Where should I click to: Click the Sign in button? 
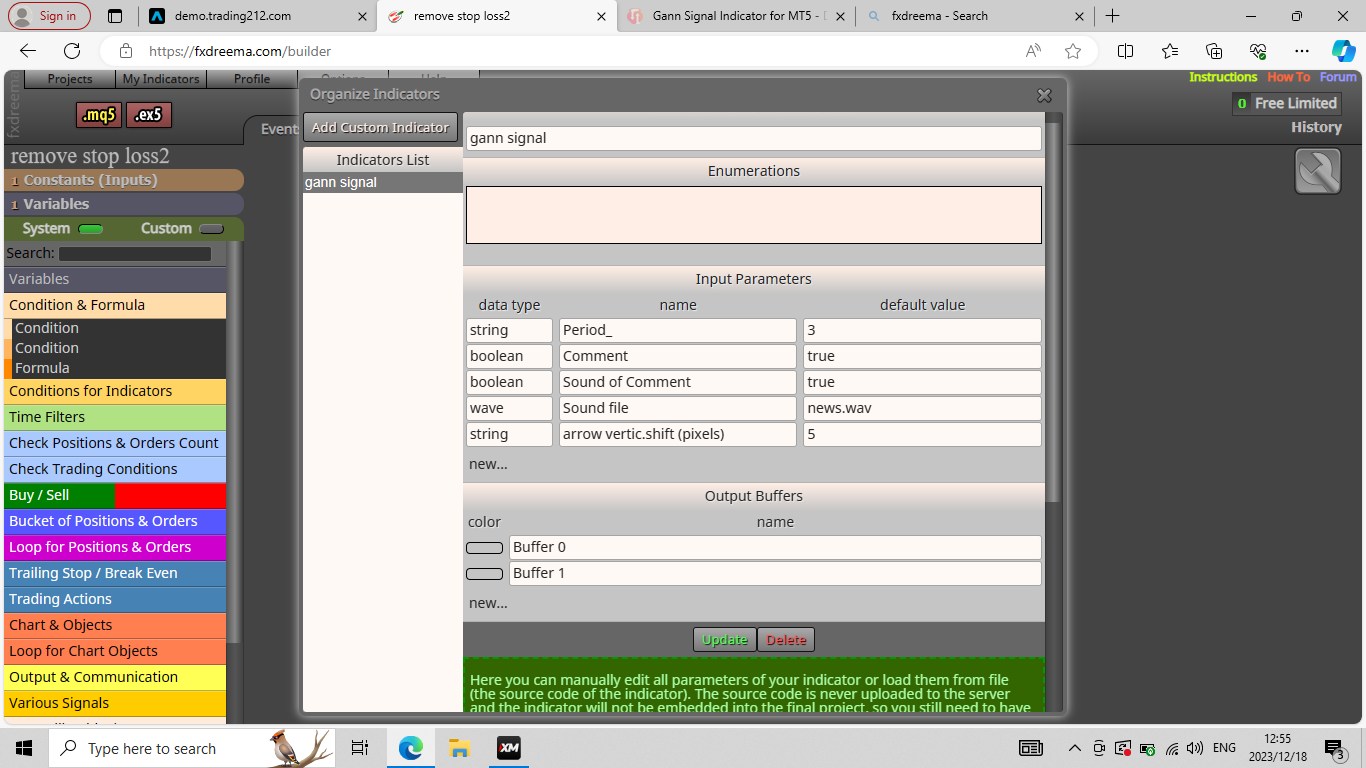pyautogui.click(x=49, y=16)
